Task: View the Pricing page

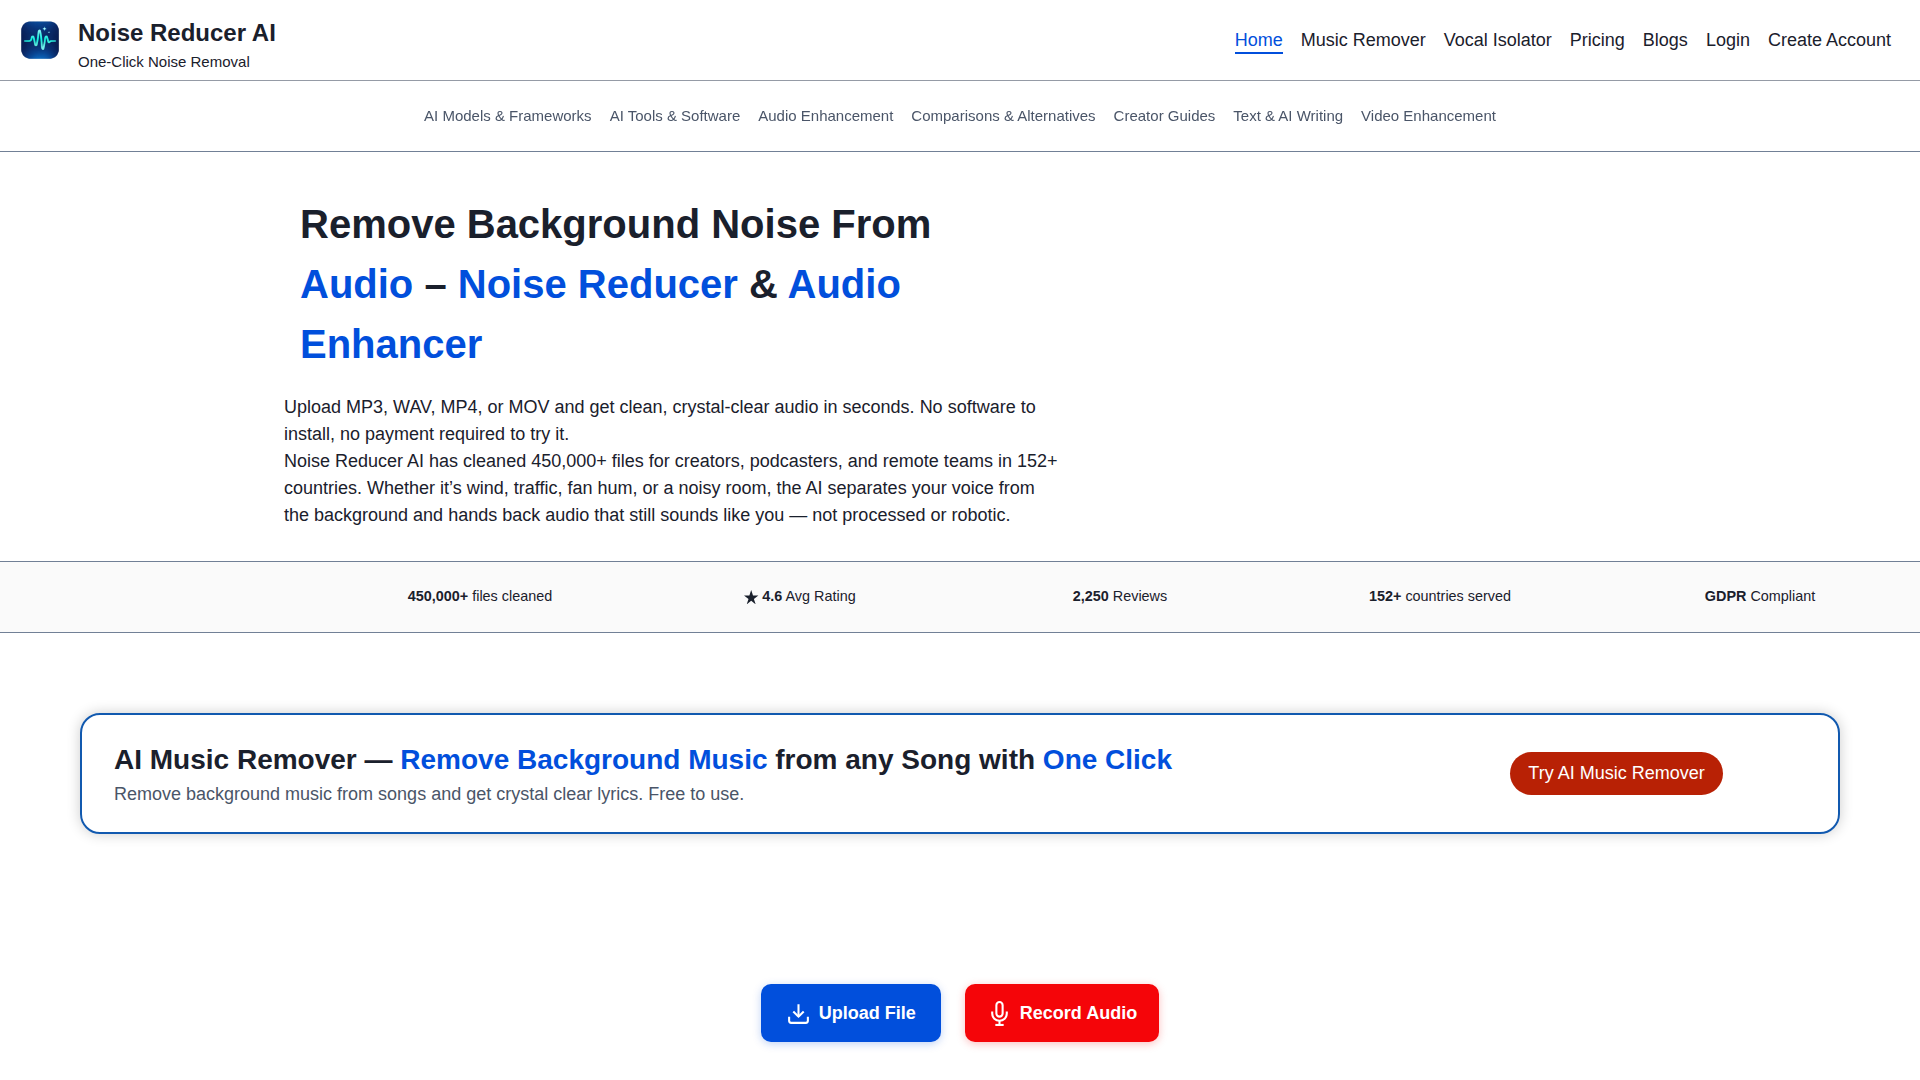Action: pos(1597,40)
